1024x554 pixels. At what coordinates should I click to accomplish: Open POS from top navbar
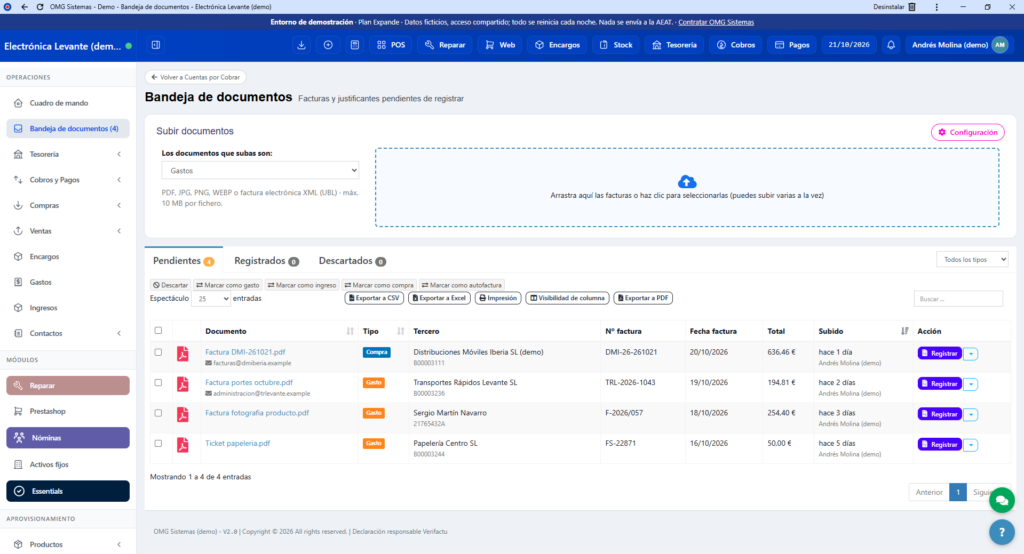(391, 45)
